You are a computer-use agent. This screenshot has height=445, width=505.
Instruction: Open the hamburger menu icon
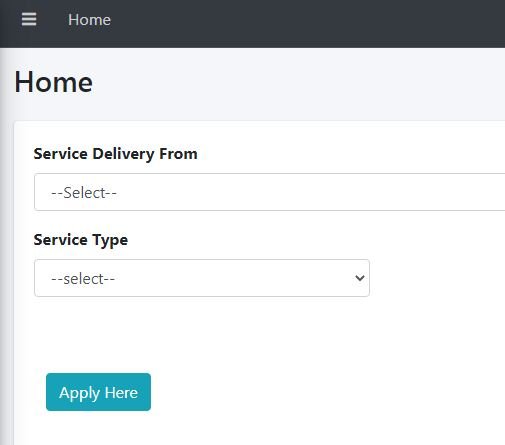(x=29, y=19)
